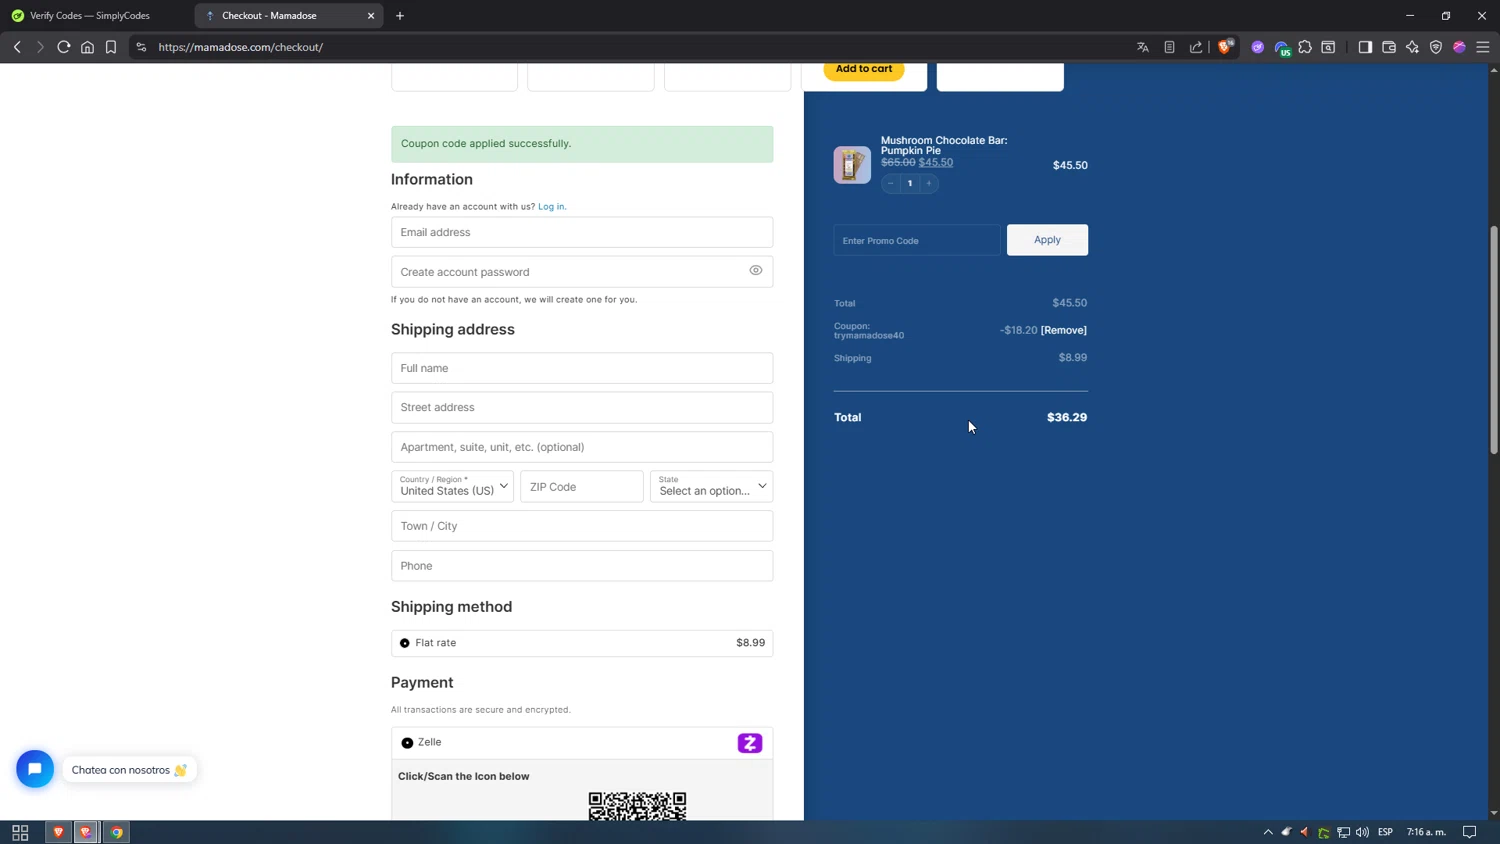Focus the Create account password field
Image resolution: width=1500 pixels, height=844 pixels.
pyautogui.click(x=582, y=271)
